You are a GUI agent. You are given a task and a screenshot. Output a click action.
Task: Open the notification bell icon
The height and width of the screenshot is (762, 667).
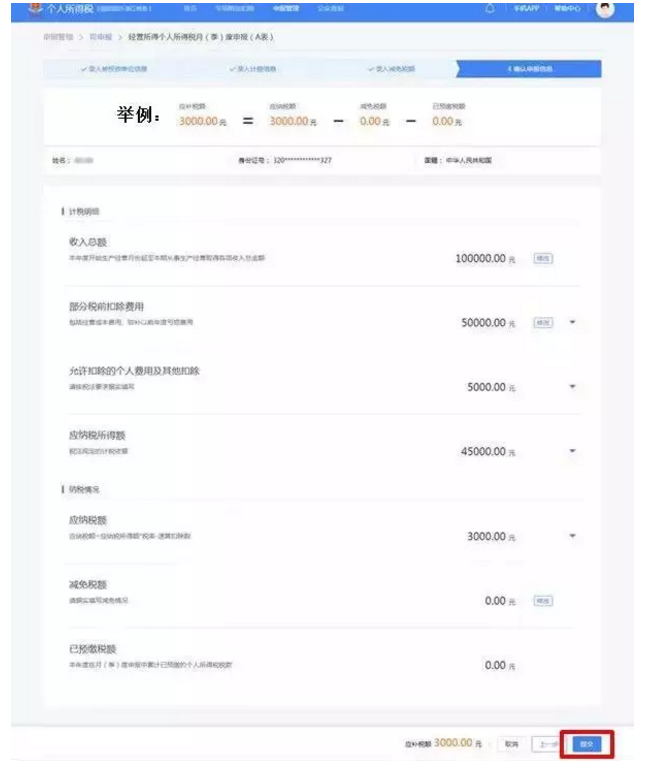click(490, 8)
